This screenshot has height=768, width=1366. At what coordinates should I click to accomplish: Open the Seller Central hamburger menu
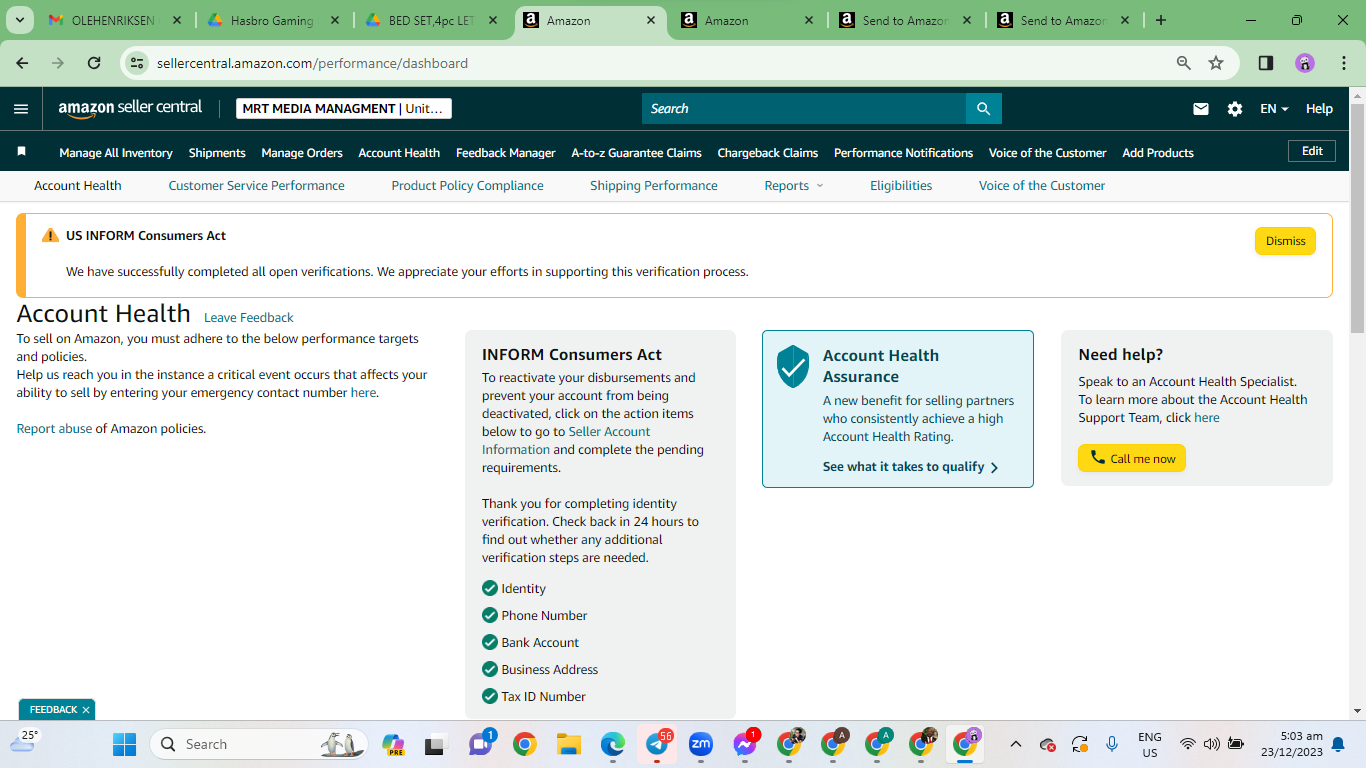click(x=21, y=109)
